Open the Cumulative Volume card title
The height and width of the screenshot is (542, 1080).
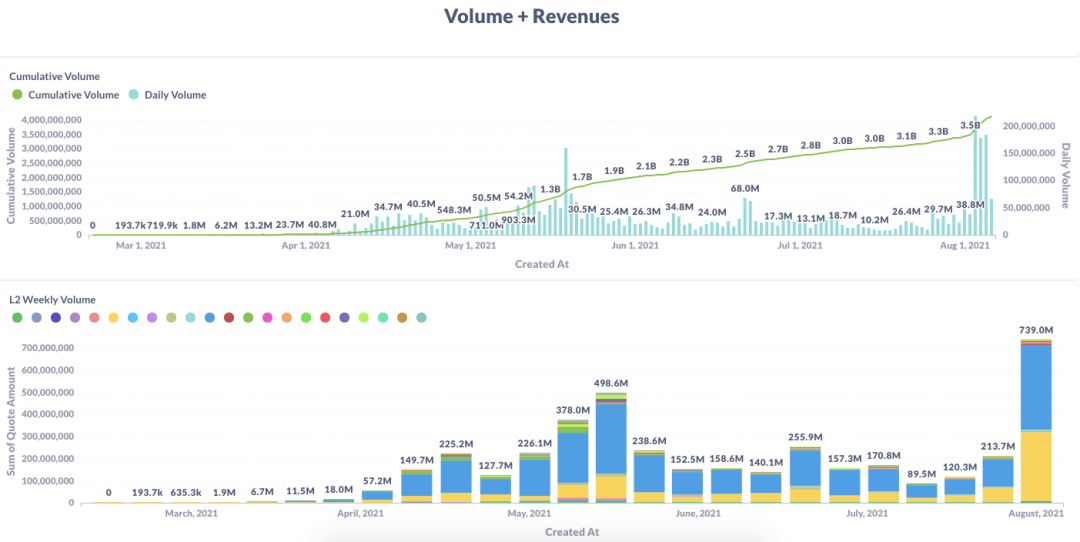pyautogui.click(x=54, y=76)
